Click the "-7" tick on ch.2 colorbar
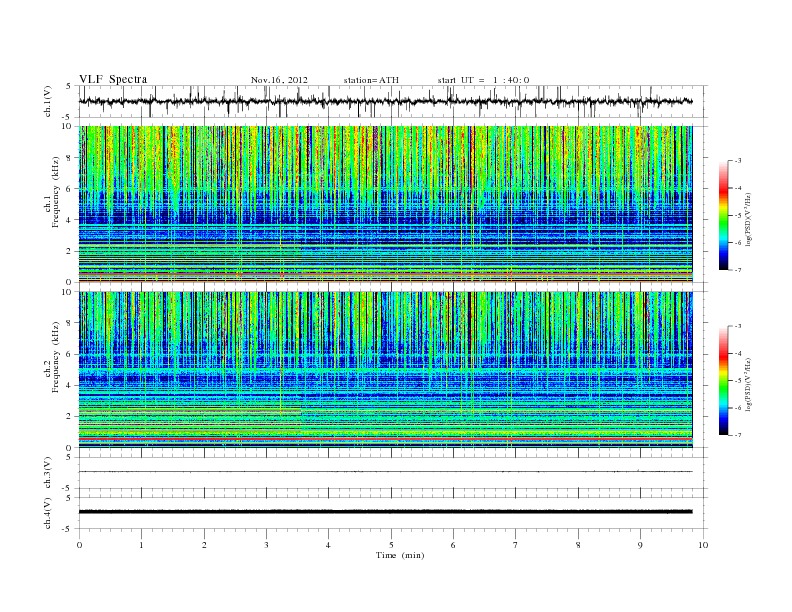Screen dimensions: 792x612 pos(738,435)
